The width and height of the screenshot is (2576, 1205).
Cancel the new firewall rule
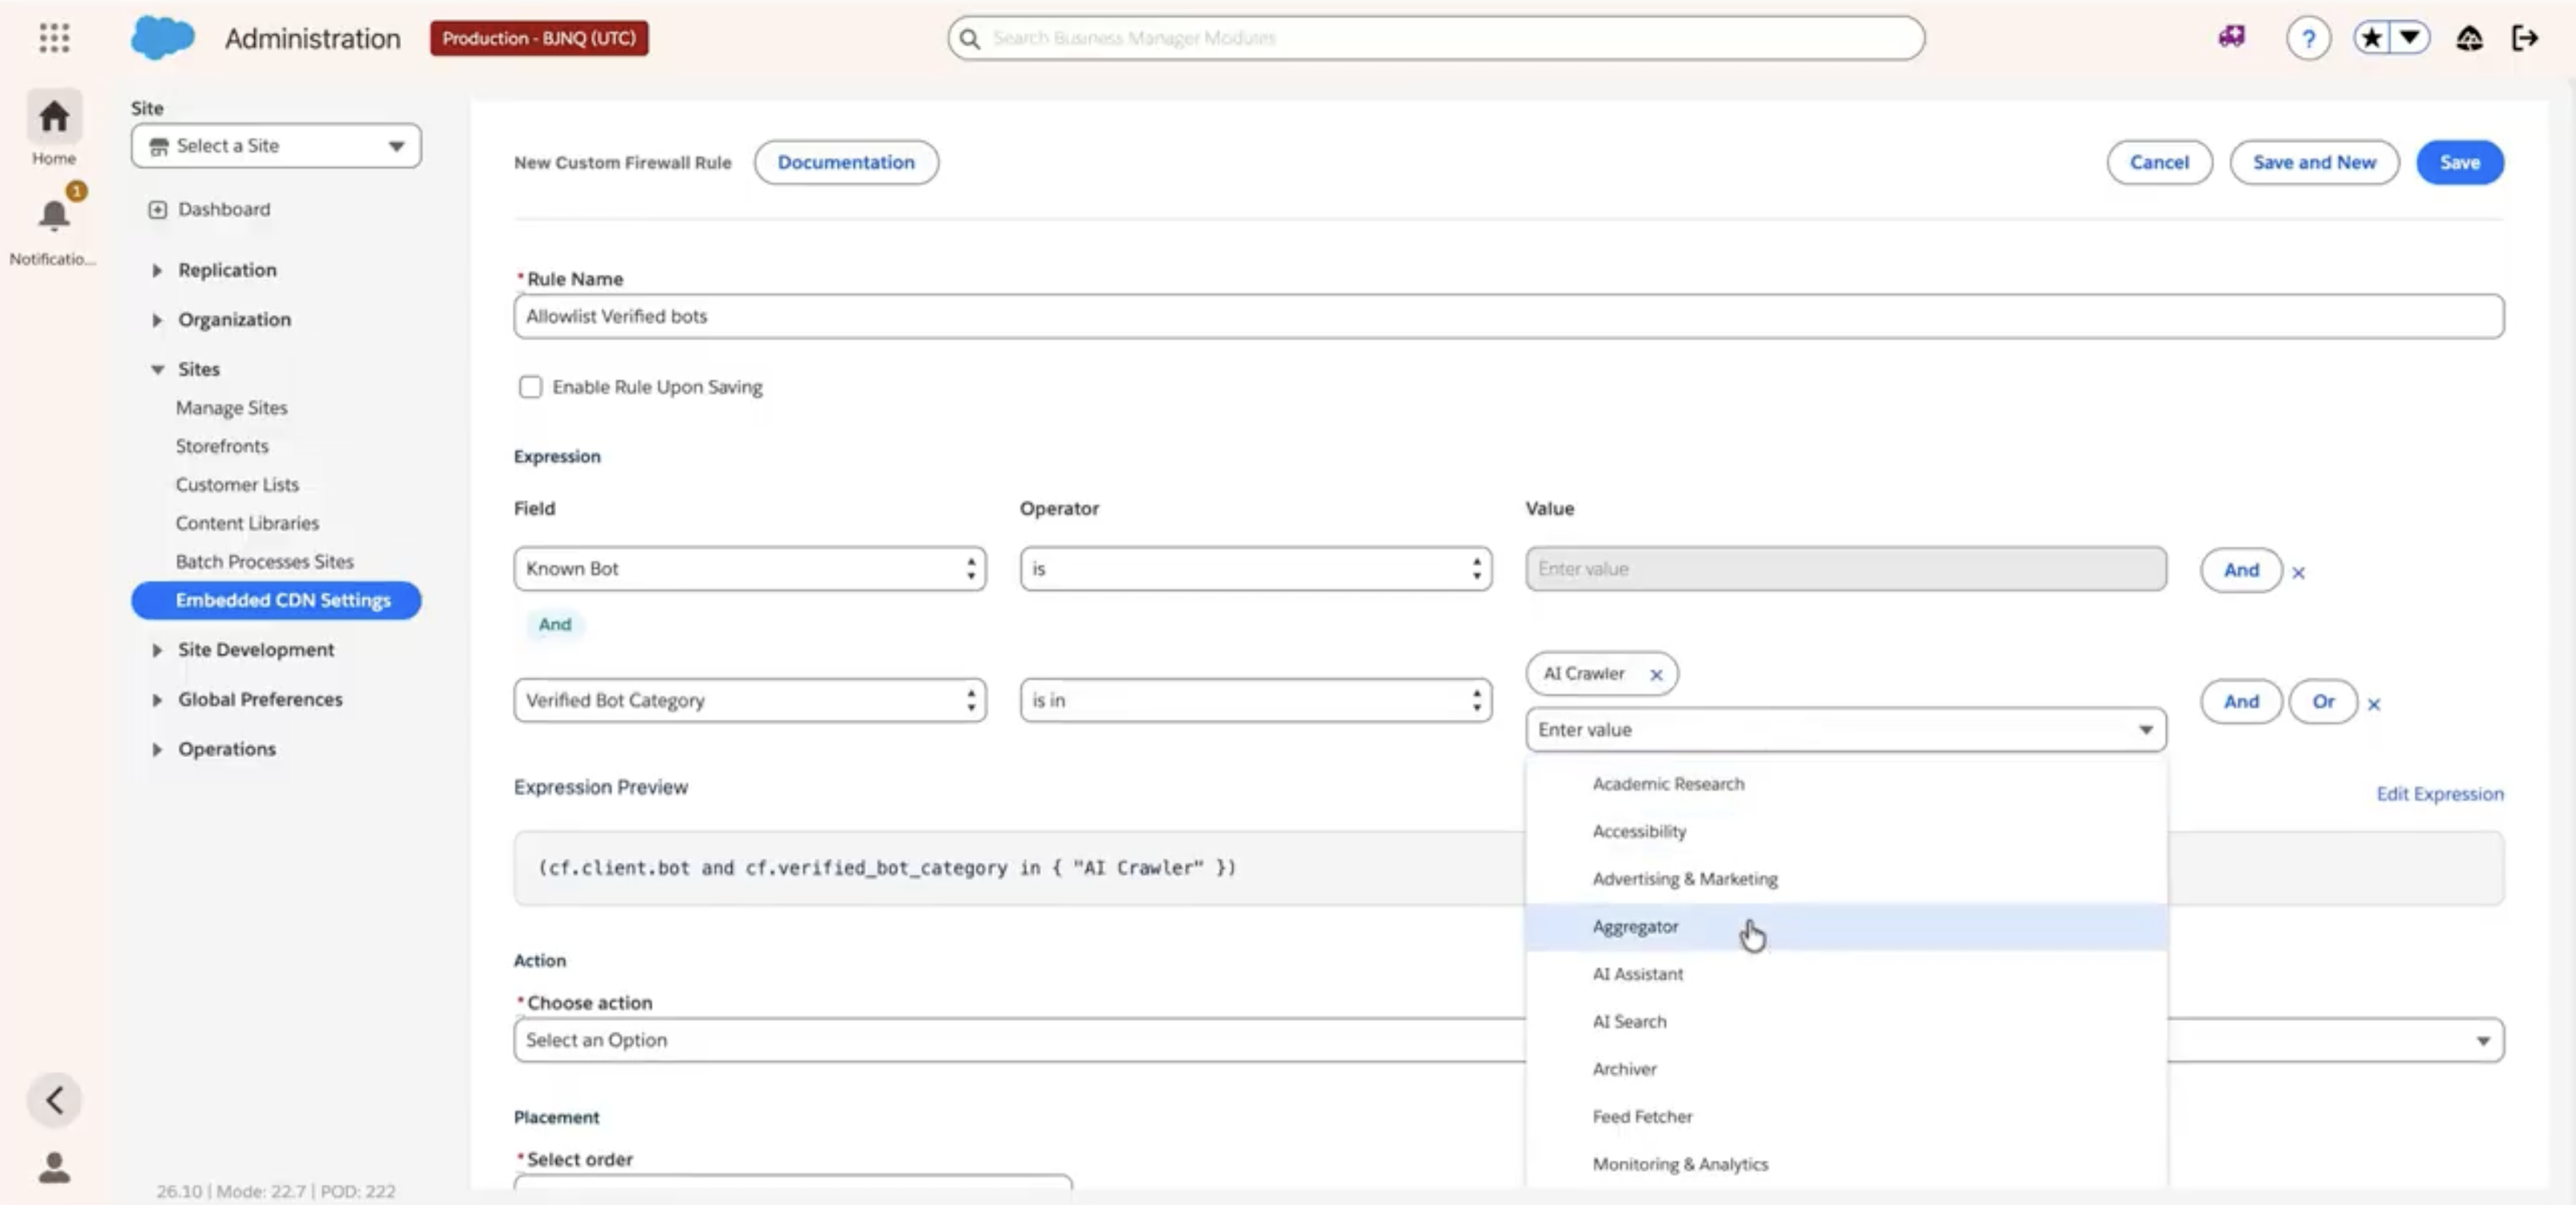(x=2159, y=162)
